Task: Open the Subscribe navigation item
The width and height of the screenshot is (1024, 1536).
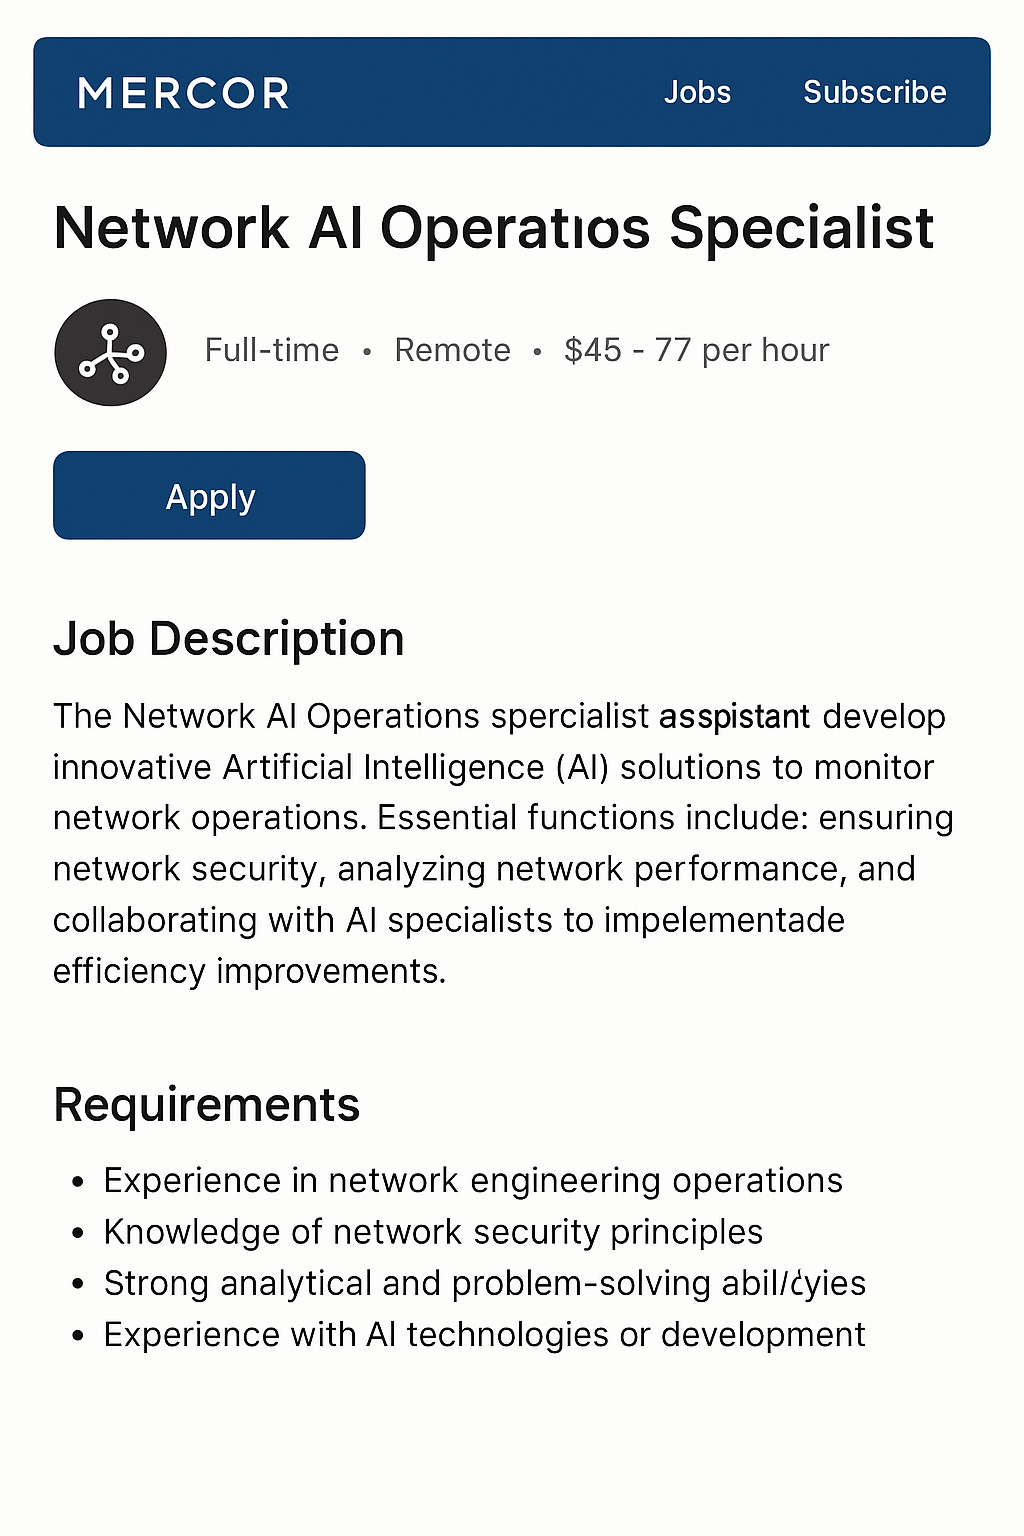Action: [x=874, y=92]
